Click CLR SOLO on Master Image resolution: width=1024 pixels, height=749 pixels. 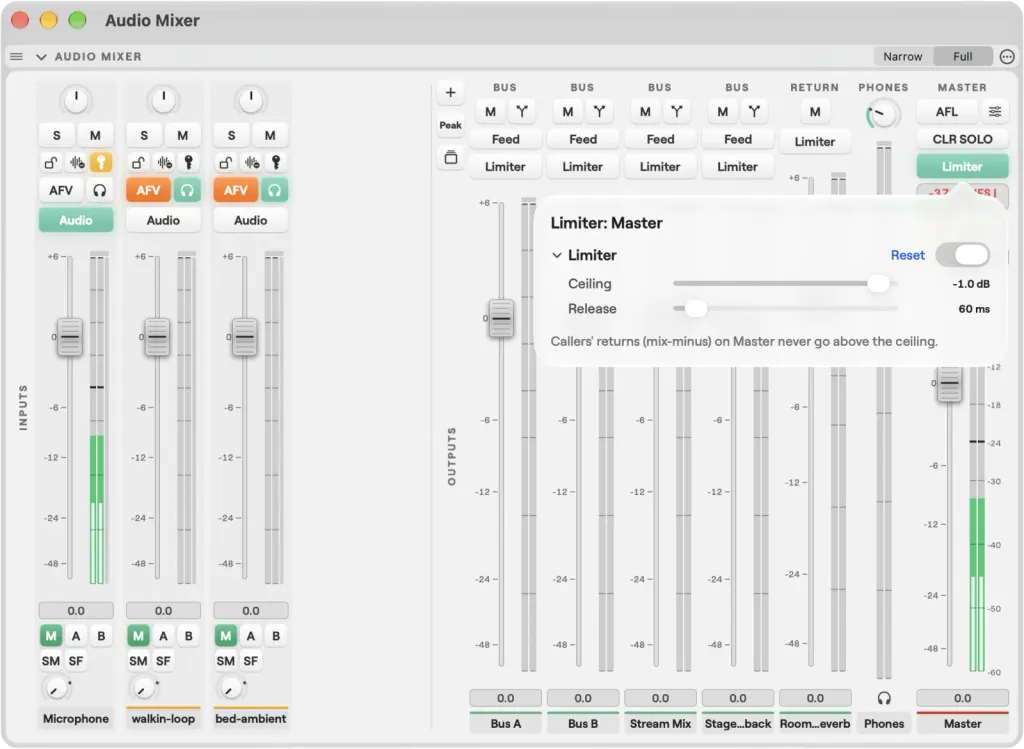(x=962, y=139)
